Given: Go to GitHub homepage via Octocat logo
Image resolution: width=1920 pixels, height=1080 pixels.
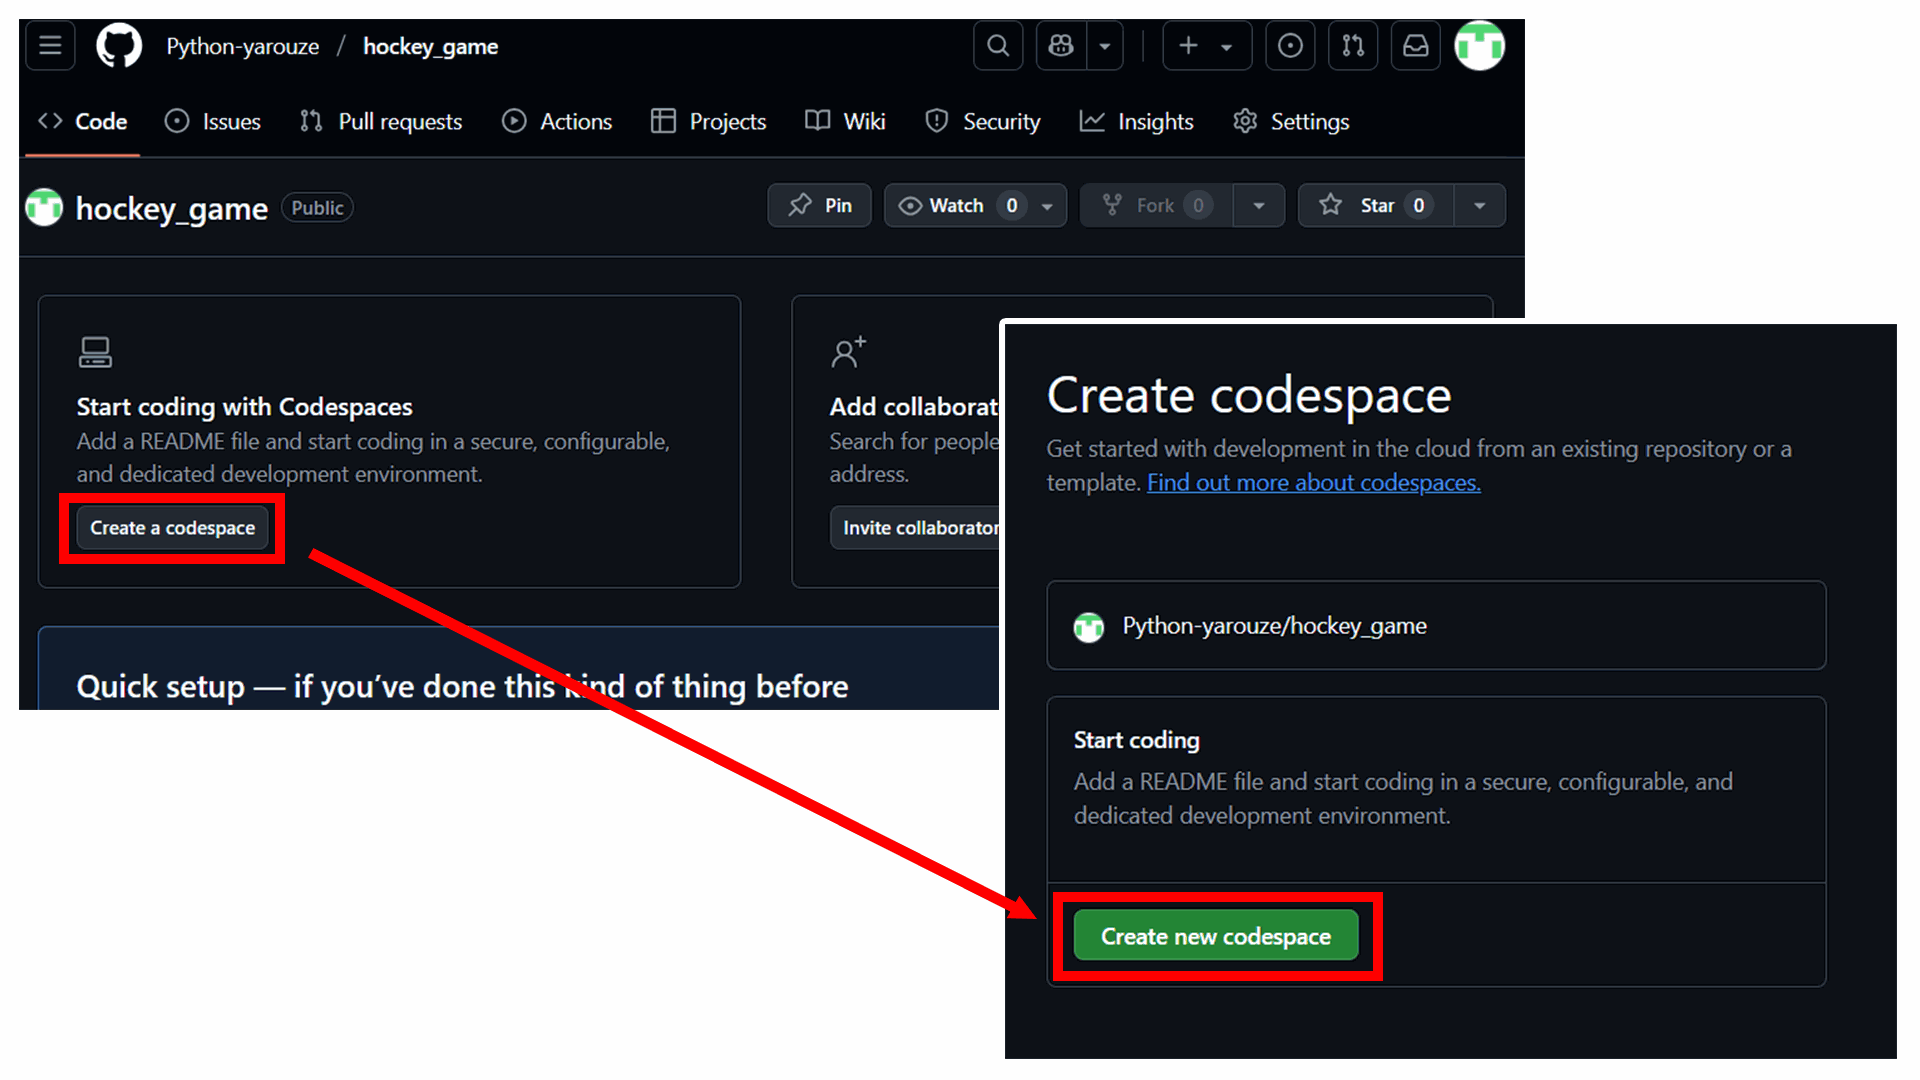Looking at the screenshot, I should click(x=119, y=46).
